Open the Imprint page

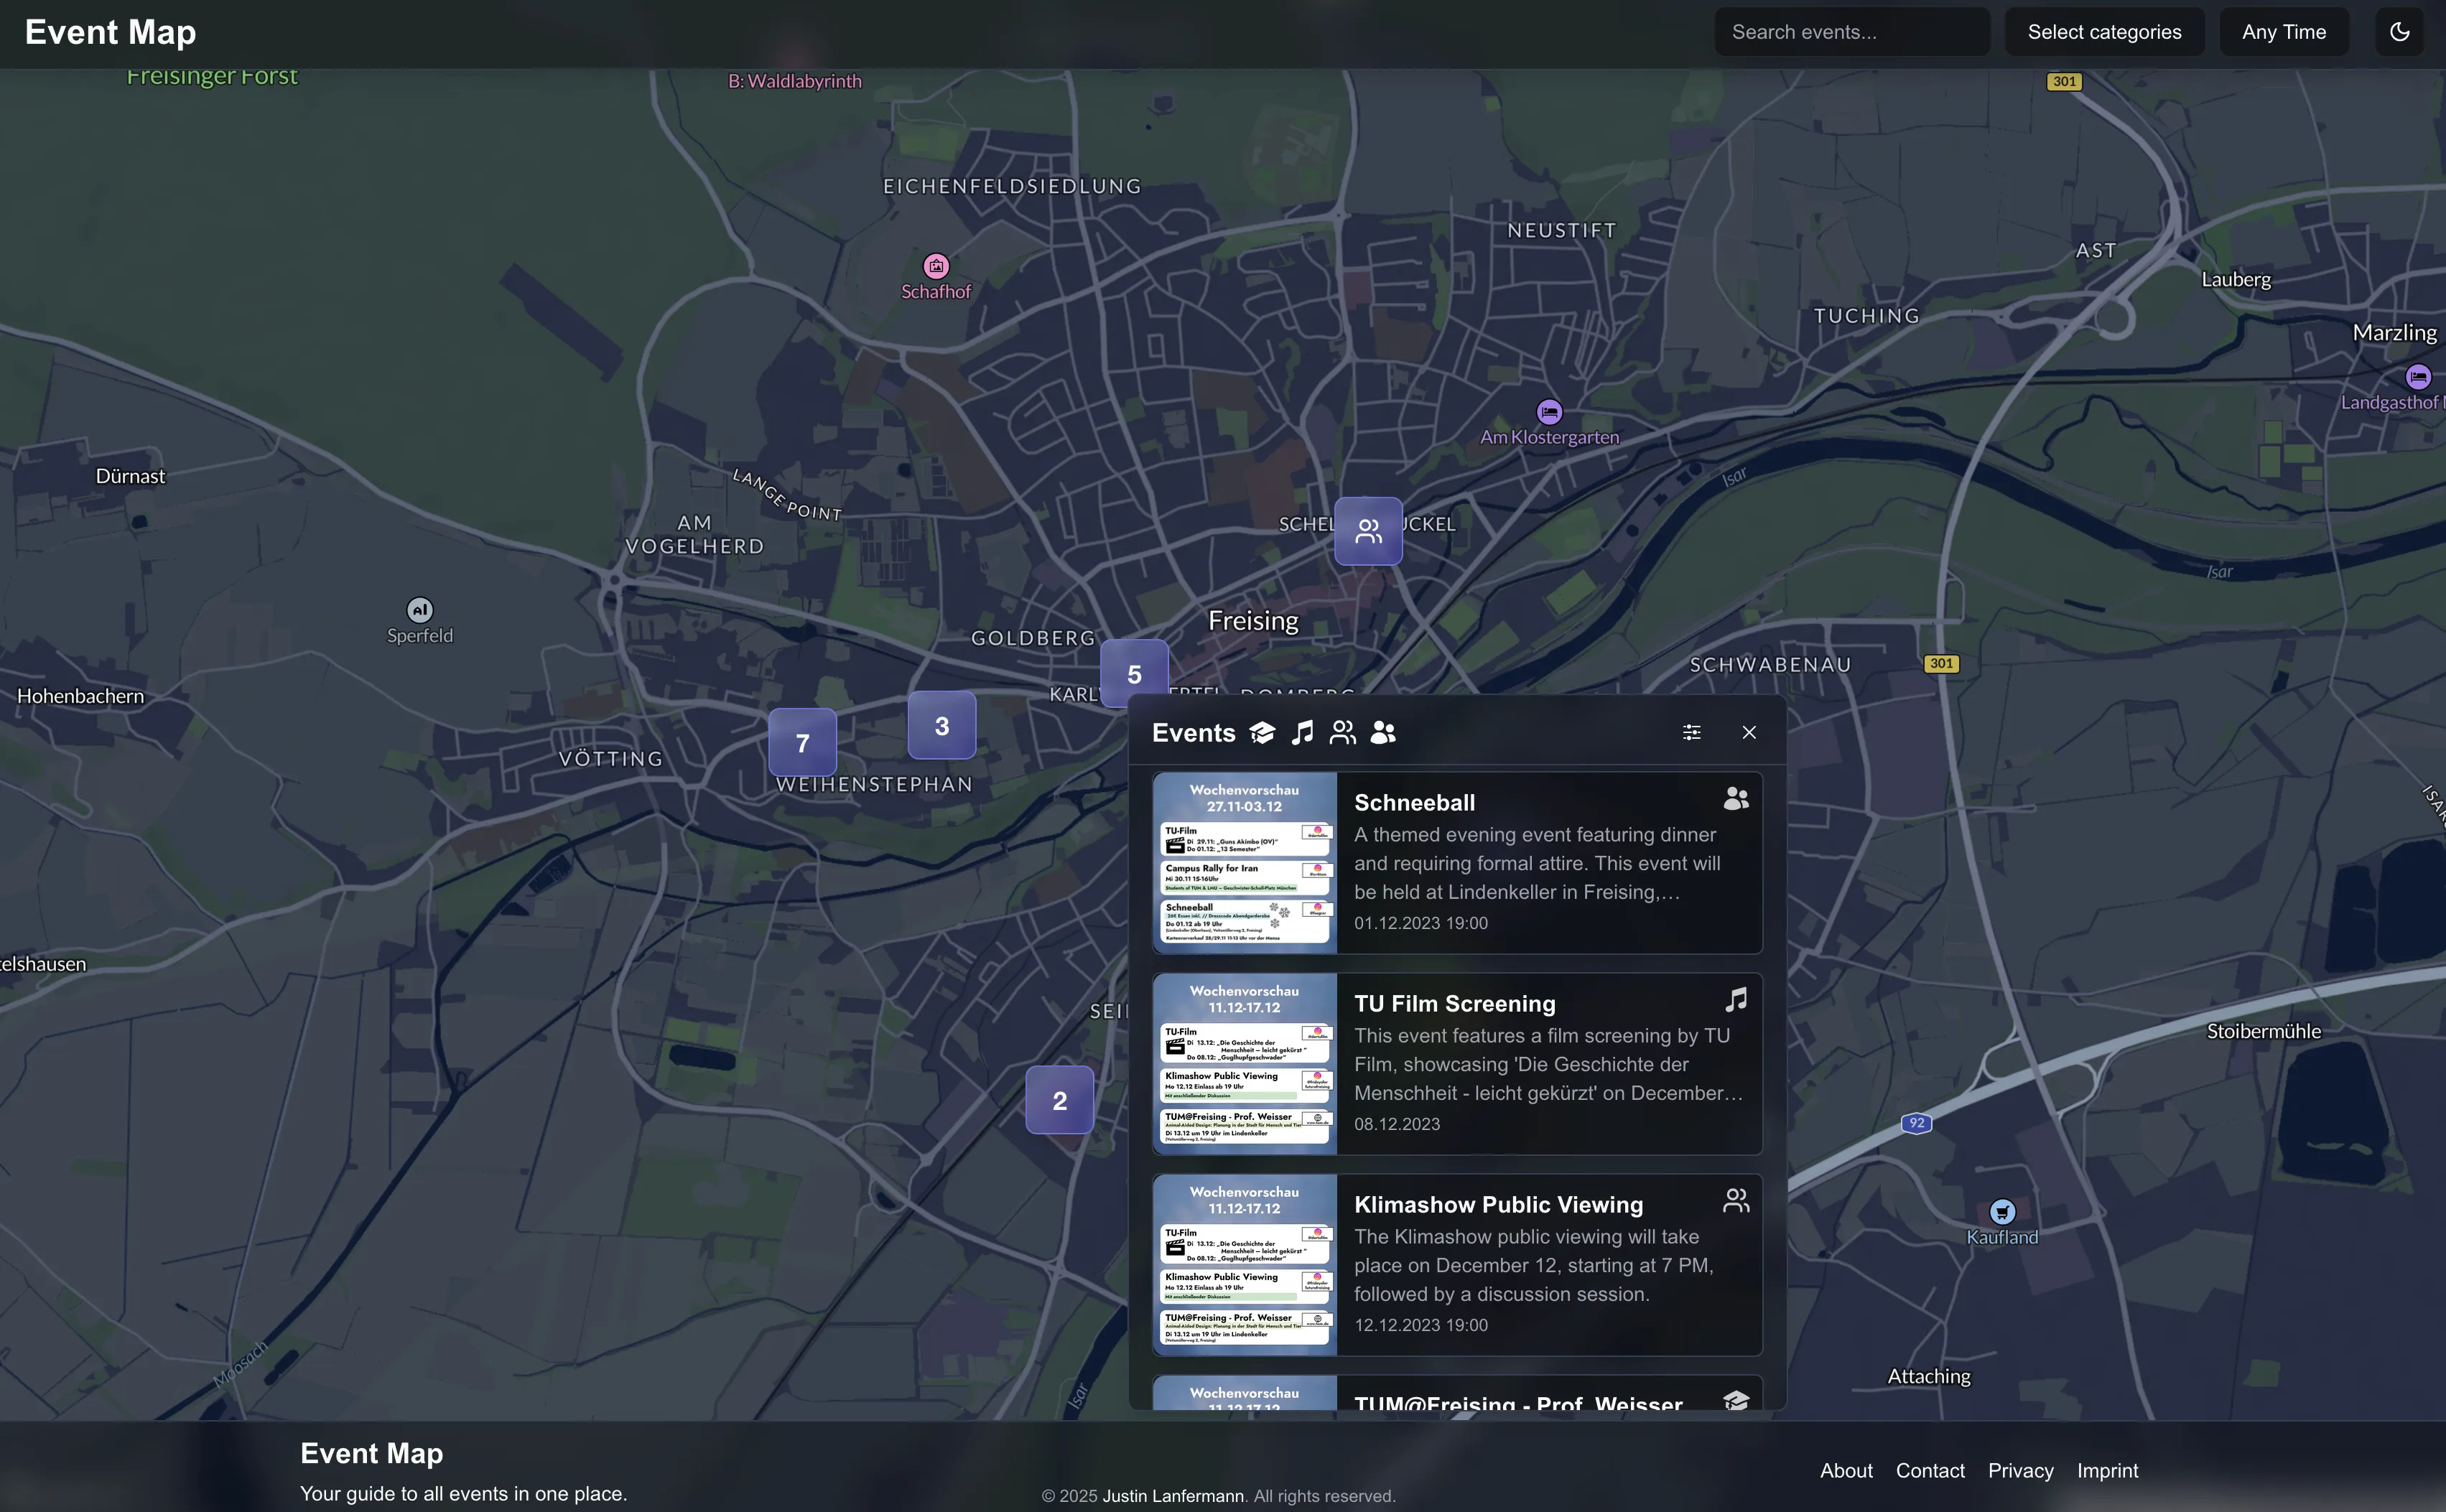[2107, 1470]
